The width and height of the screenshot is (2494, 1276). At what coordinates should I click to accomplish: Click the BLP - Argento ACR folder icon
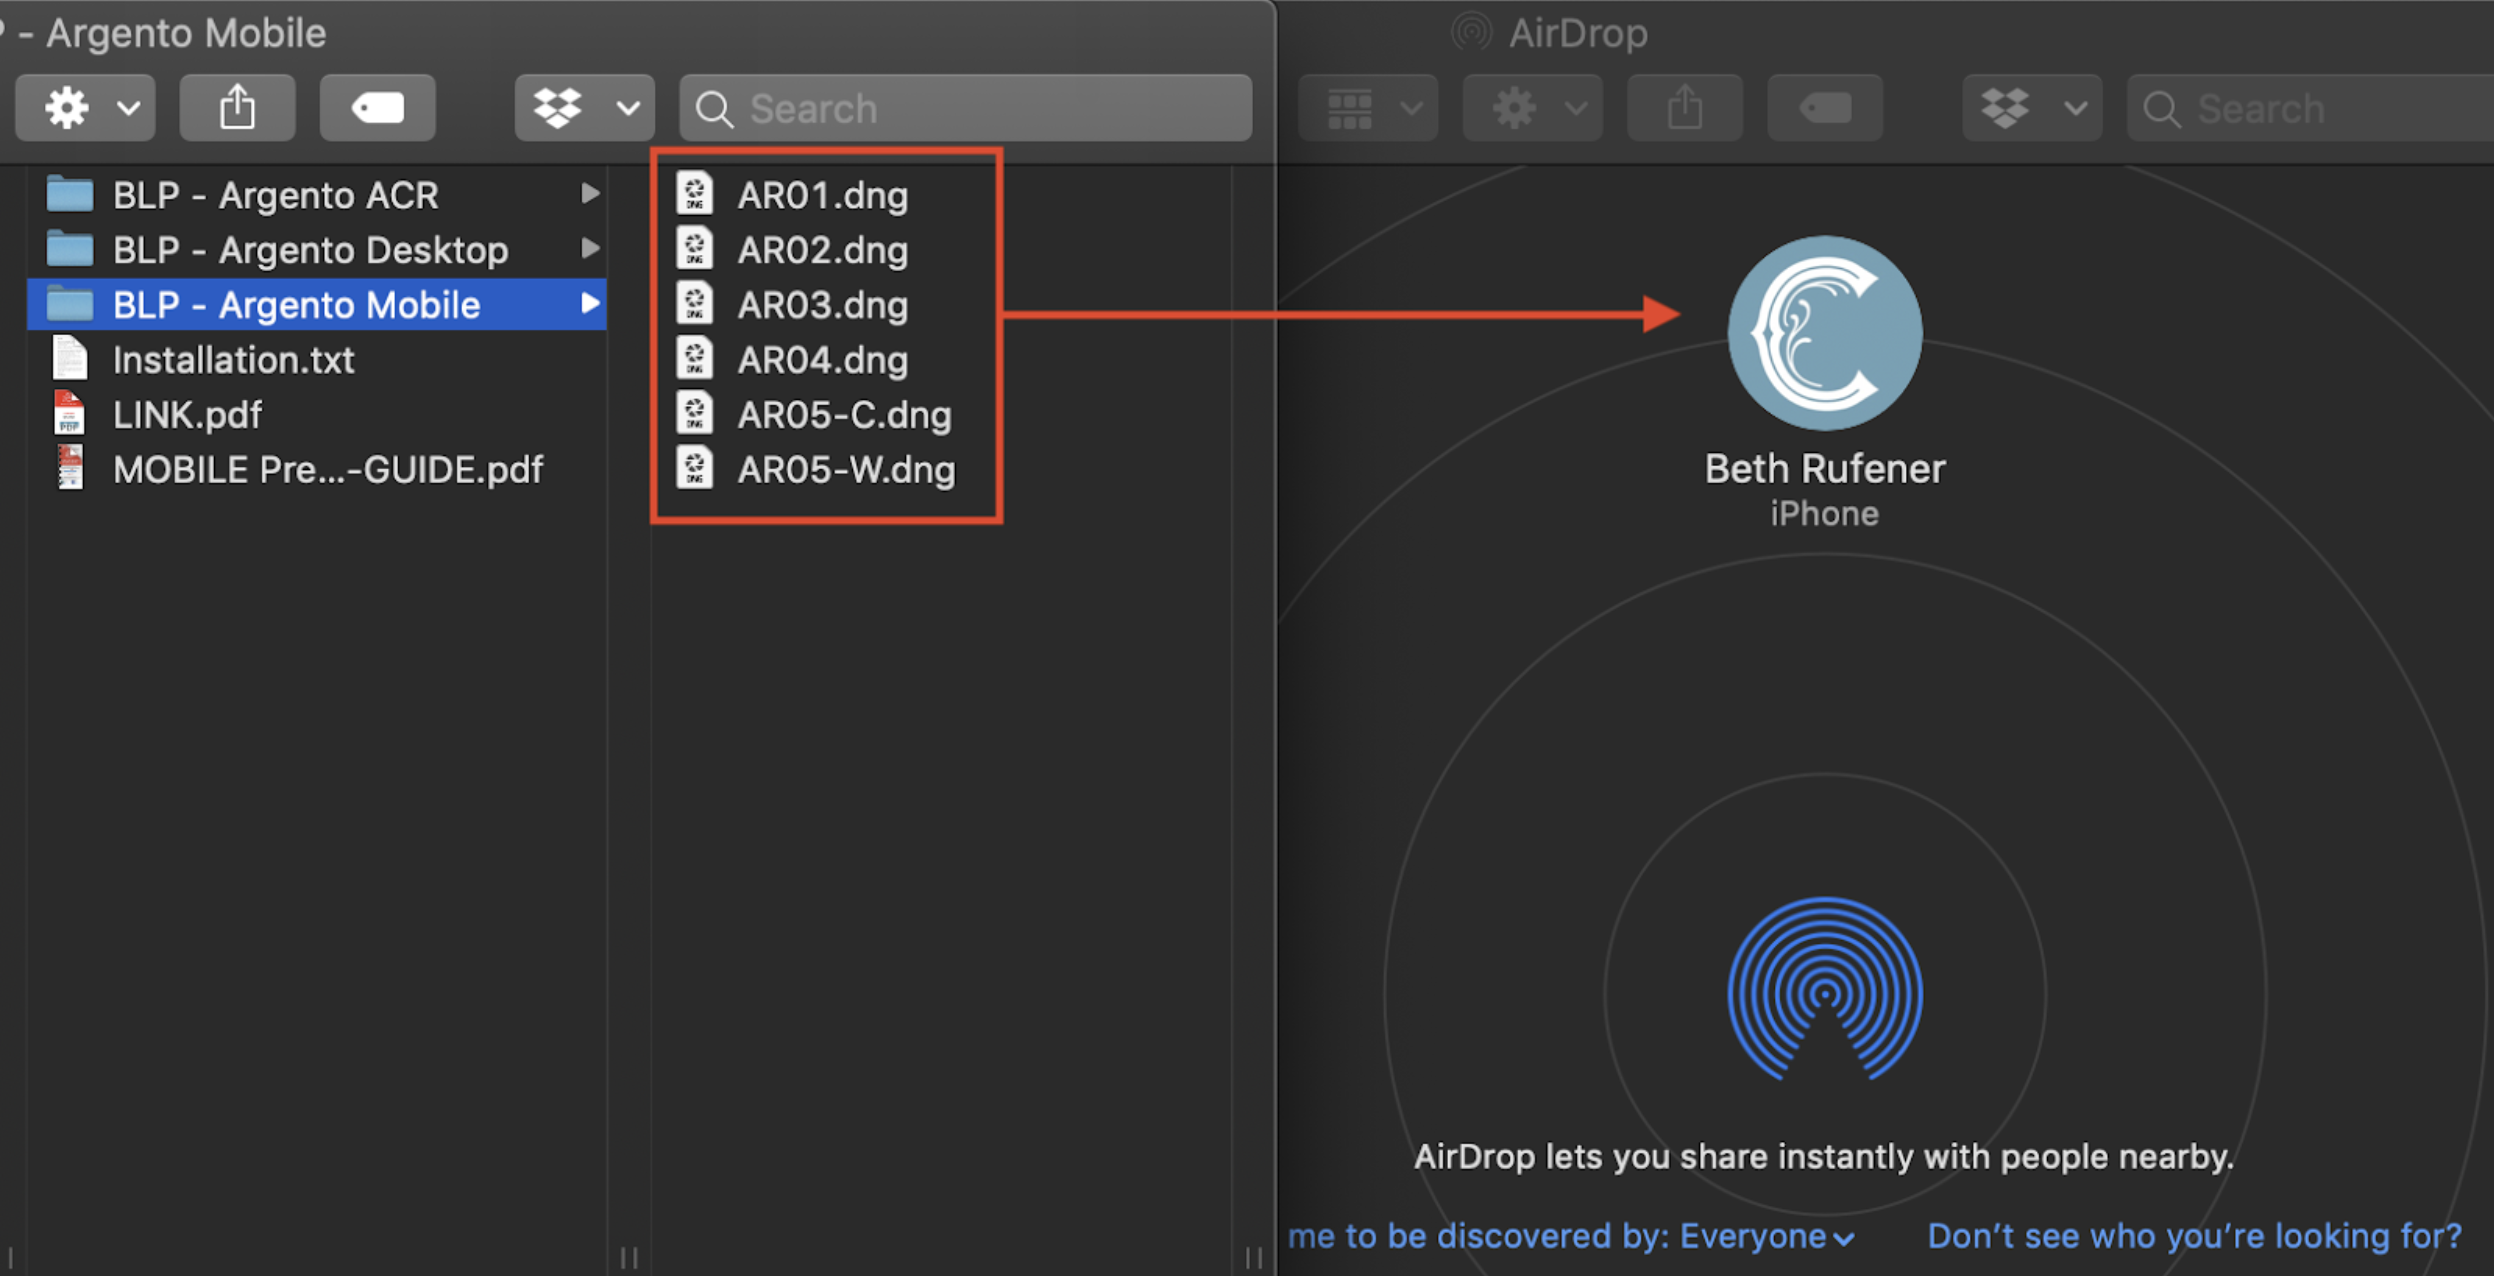tap(70, 194)
